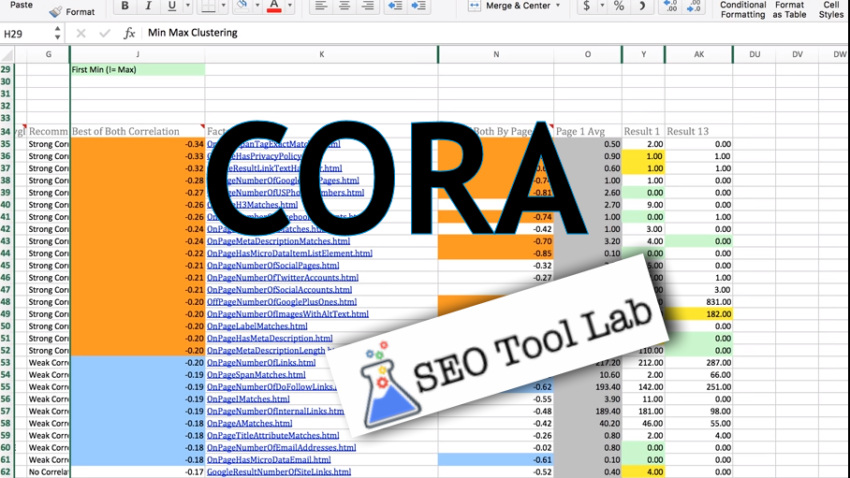The image size is (850, 478).
Task: Select column K header
Action: click(x=321, y=52)
